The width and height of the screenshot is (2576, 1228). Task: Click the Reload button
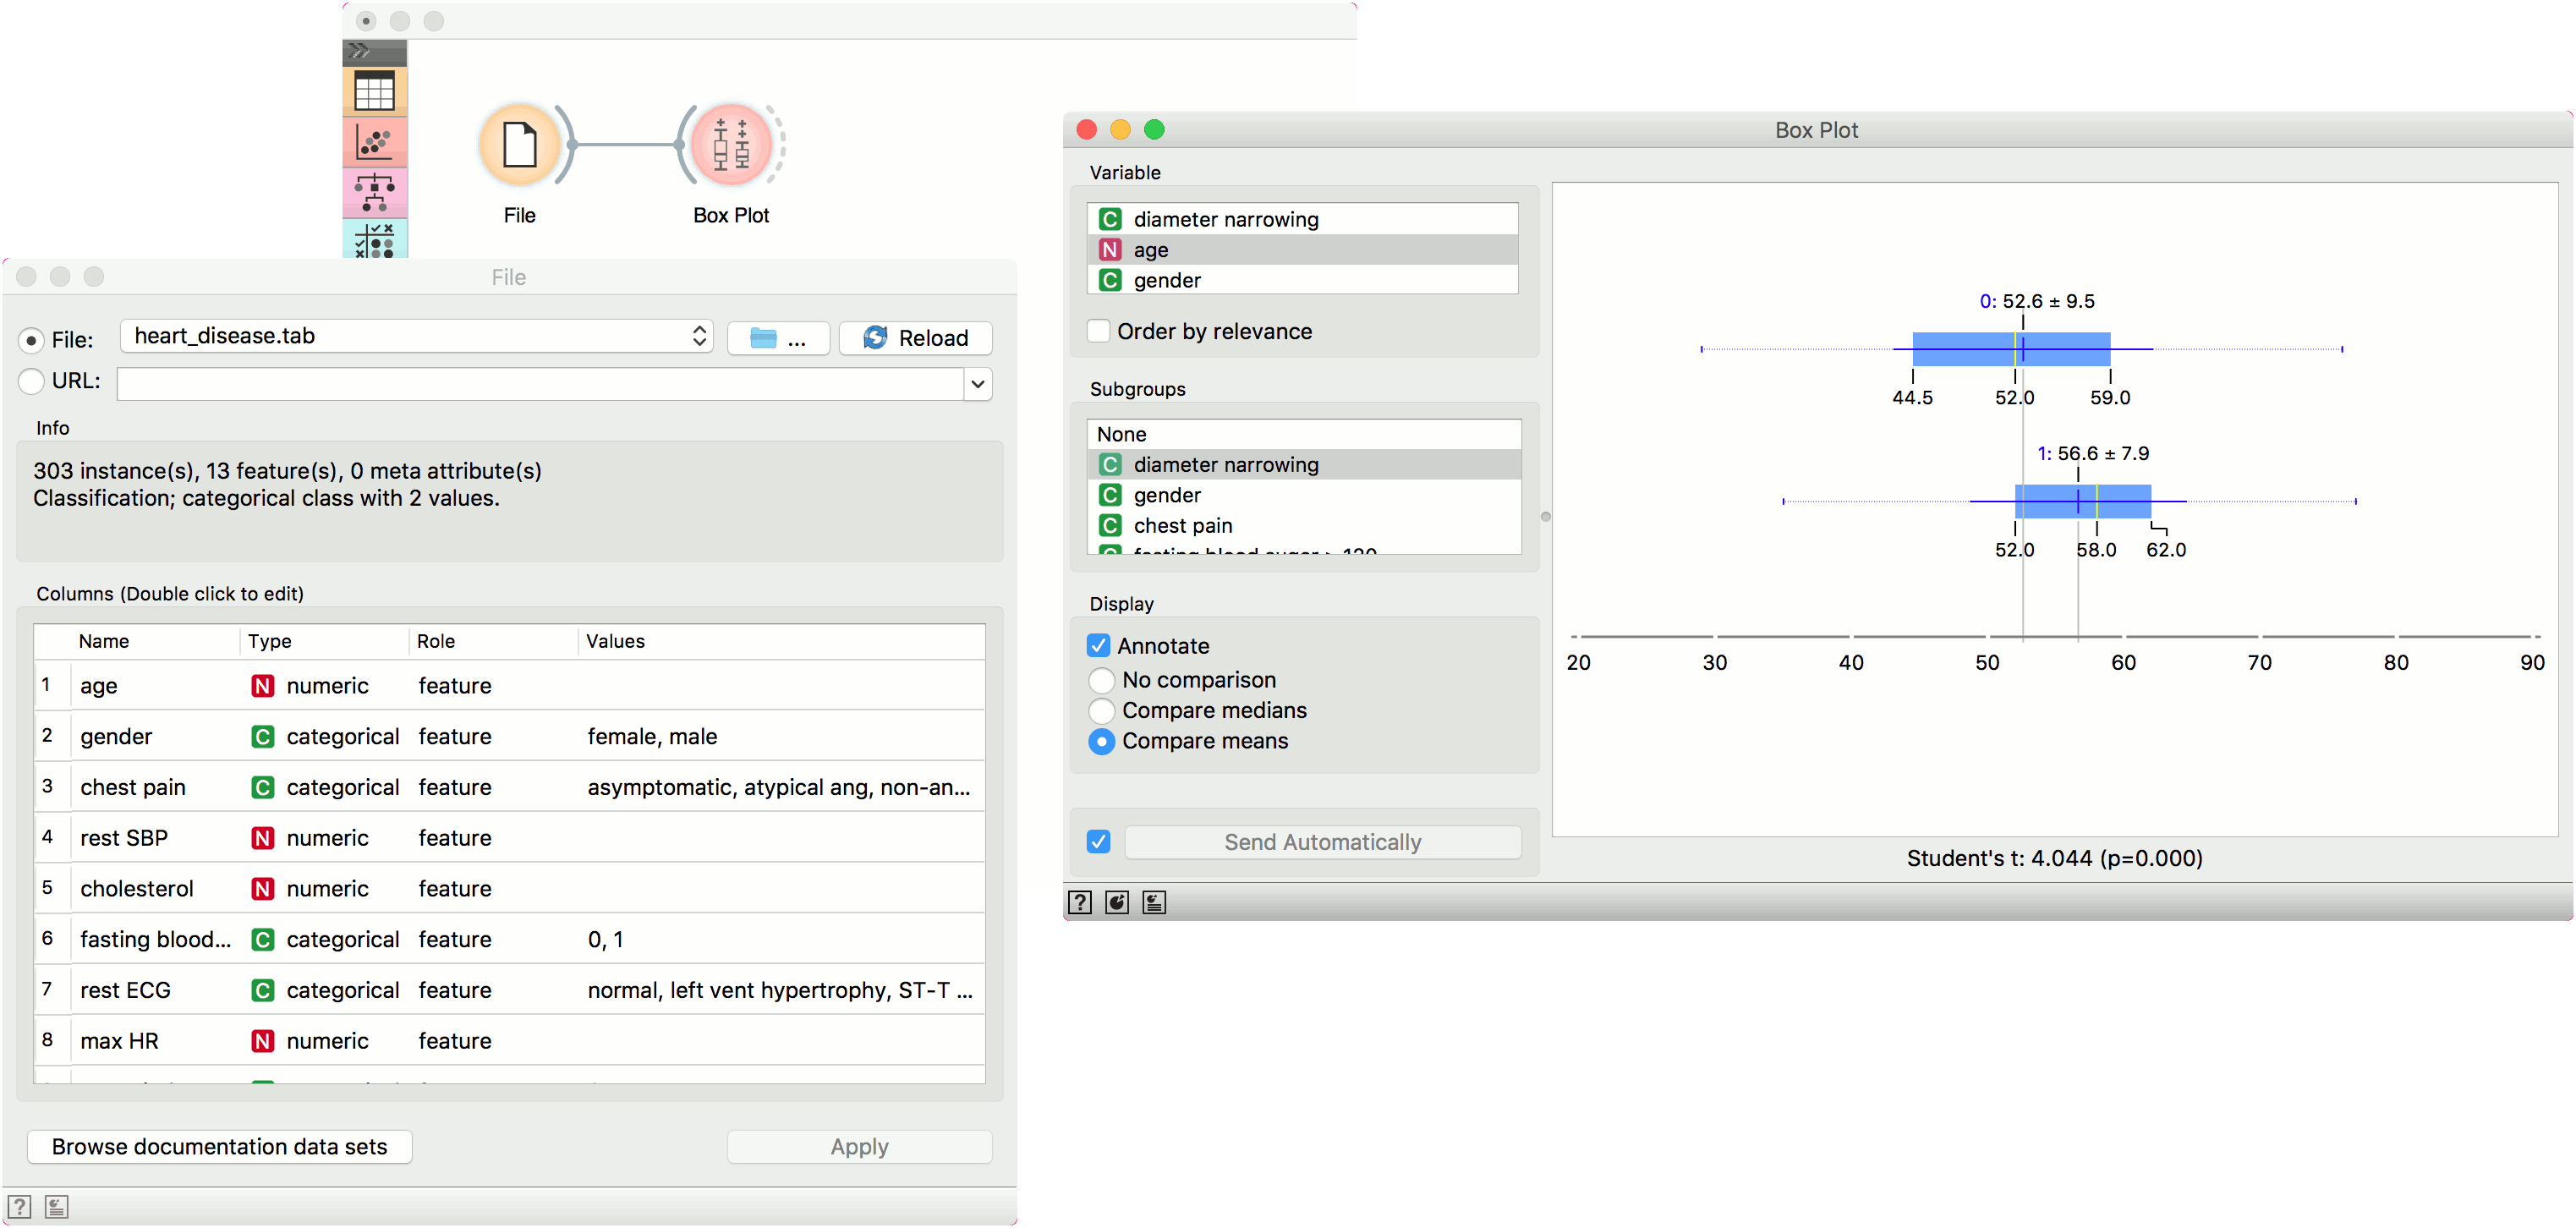click(x=915, y=338)
